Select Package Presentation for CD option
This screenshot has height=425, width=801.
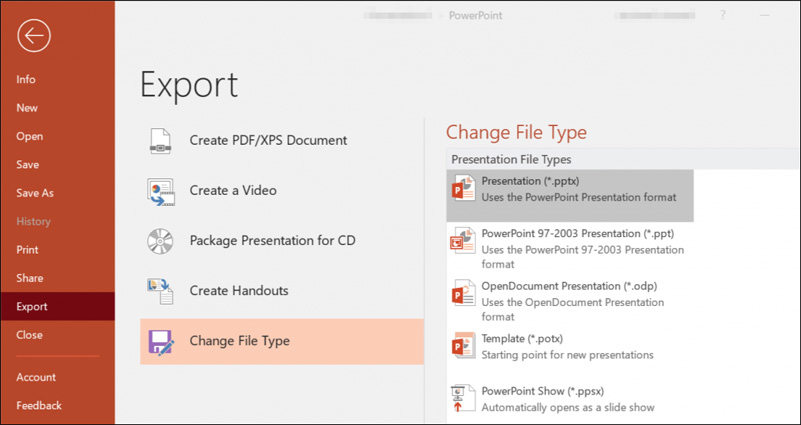282,241
